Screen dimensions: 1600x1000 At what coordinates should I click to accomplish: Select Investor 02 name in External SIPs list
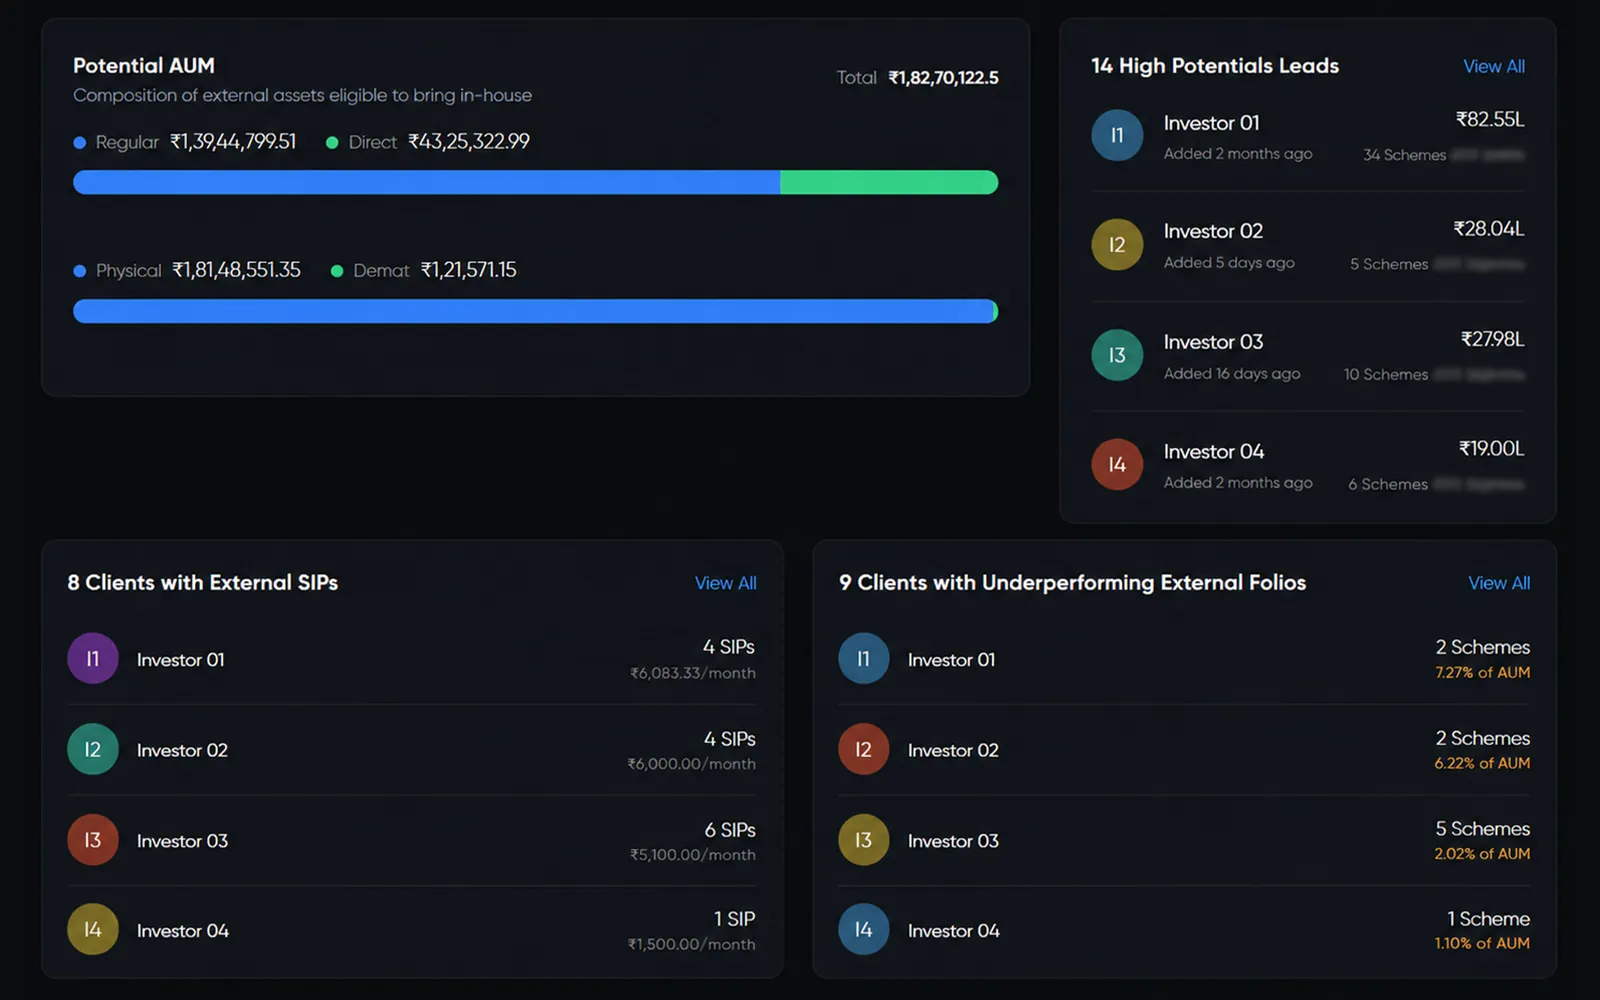[x=182, y=750]
